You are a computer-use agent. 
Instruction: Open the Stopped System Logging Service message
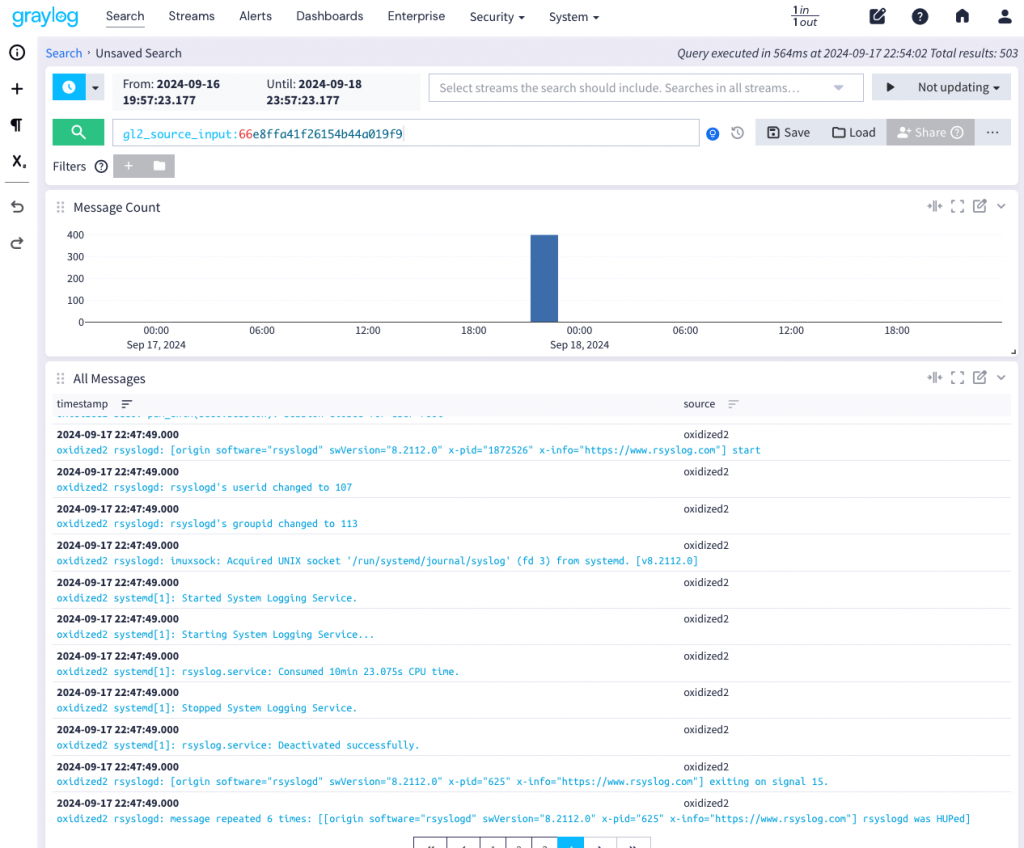click(206, 708)
